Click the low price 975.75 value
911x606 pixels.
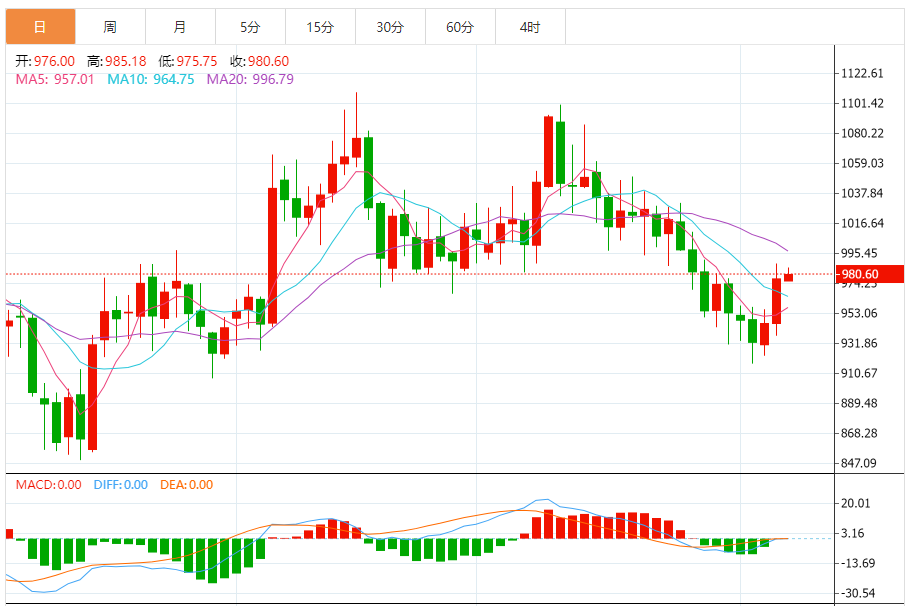[x=197, y=61]
